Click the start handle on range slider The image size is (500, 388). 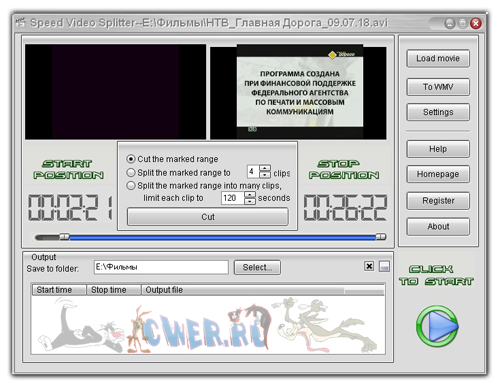(65, 237)
